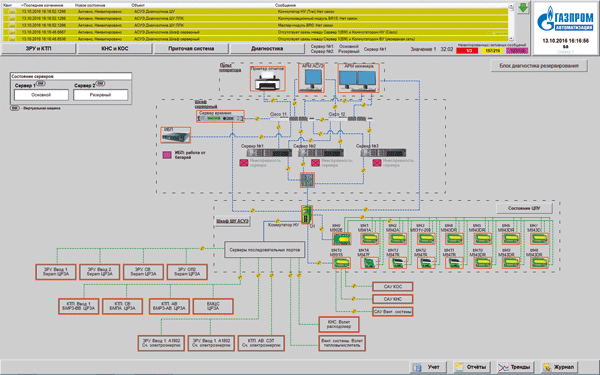Open Блок диагностика резервирования
Viewport: 600px width, 375px height.
[539, 65]
